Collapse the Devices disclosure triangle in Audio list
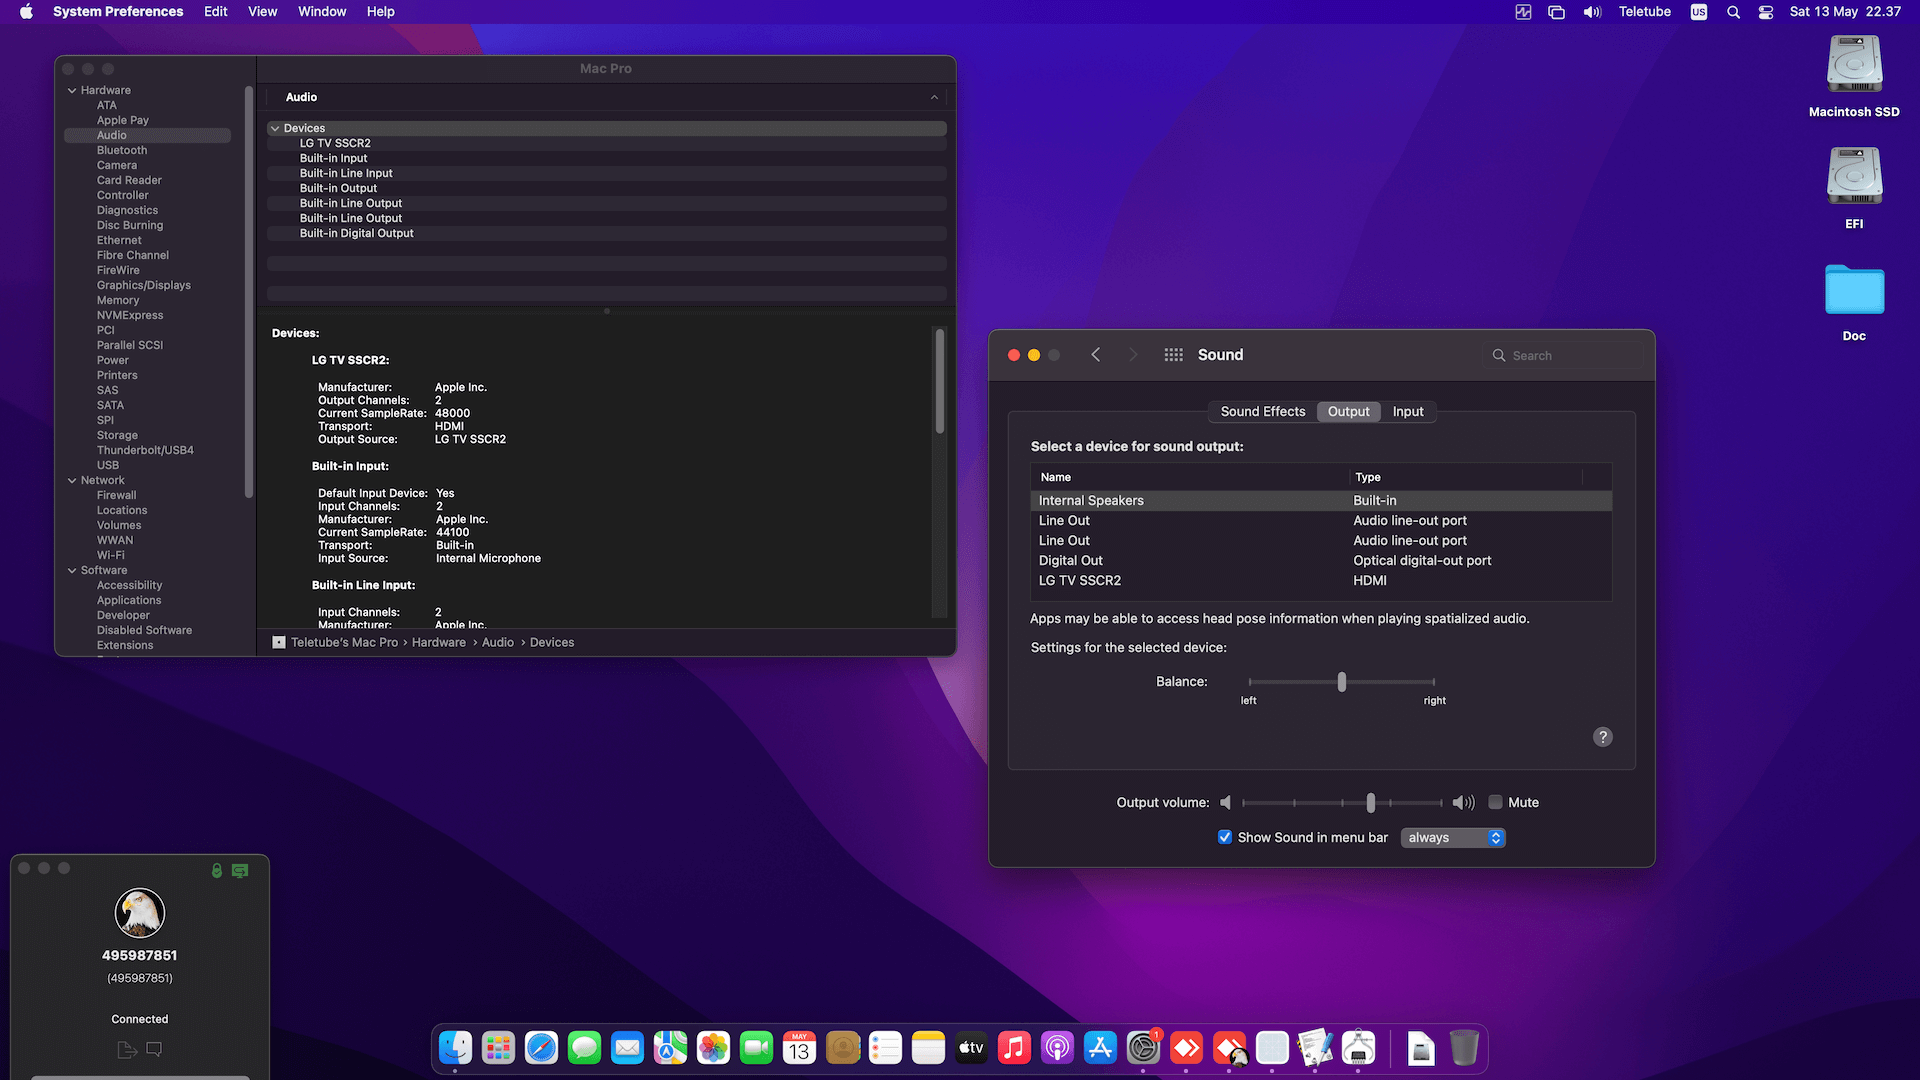The width and height of the screenshot is (1920, 1080). (x=275, y=128)
